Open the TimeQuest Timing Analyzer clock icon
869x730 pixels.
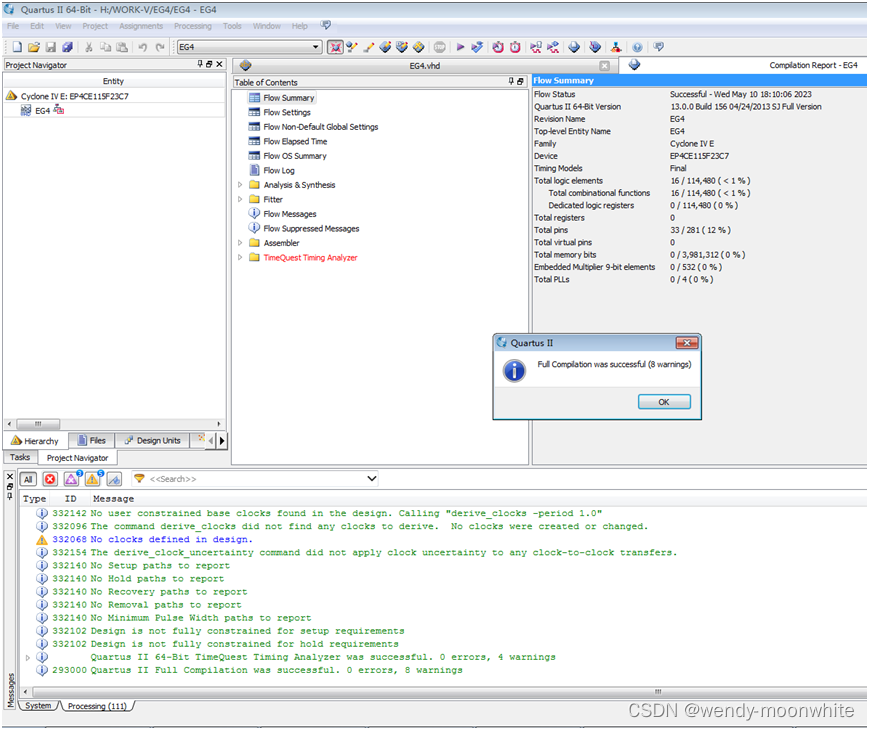tap(516, 46)
